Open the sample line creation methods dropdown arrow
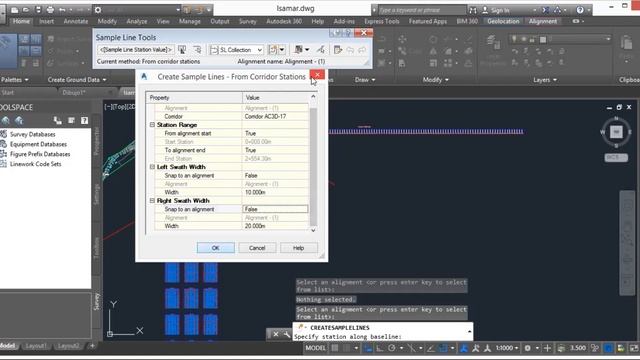640x360 pixels. [x=282, y=49]
